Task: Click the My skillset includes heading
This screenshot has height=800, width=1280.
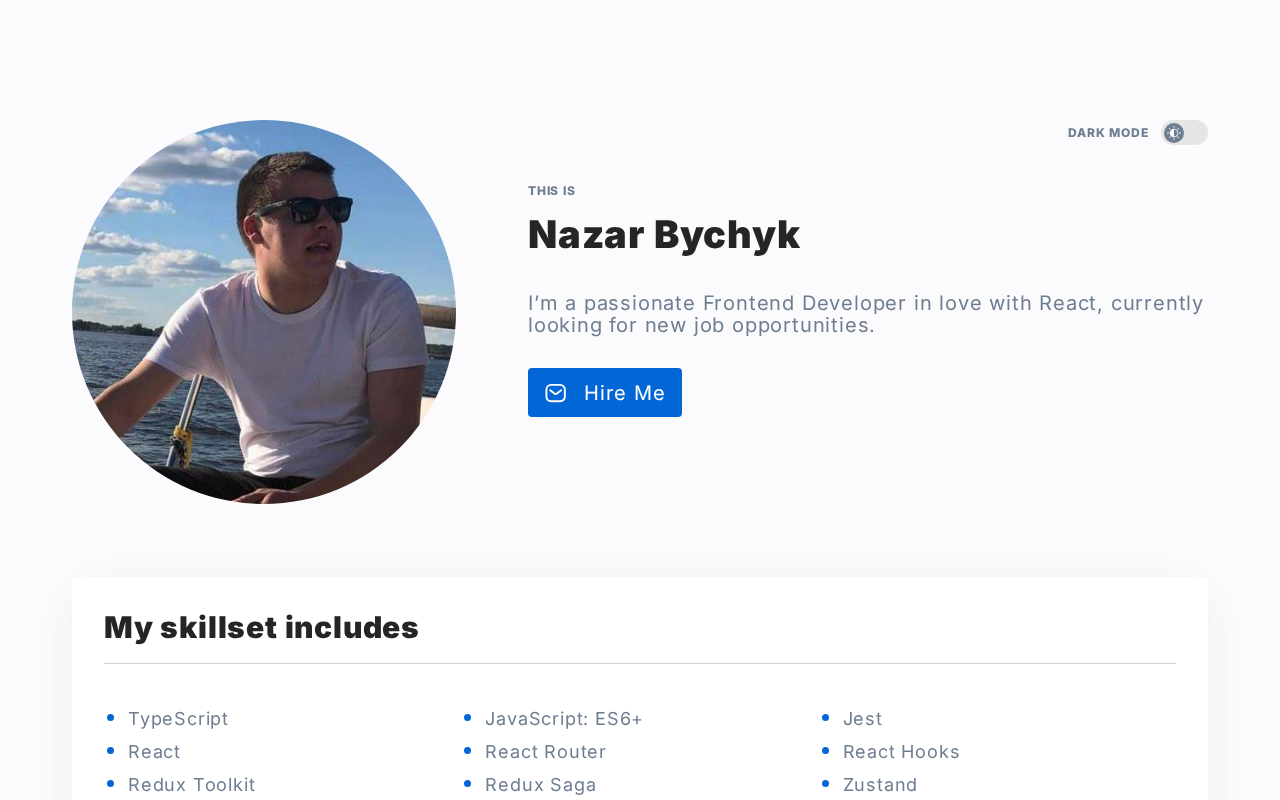Action: pyautogui.click(x=261, y=627)
